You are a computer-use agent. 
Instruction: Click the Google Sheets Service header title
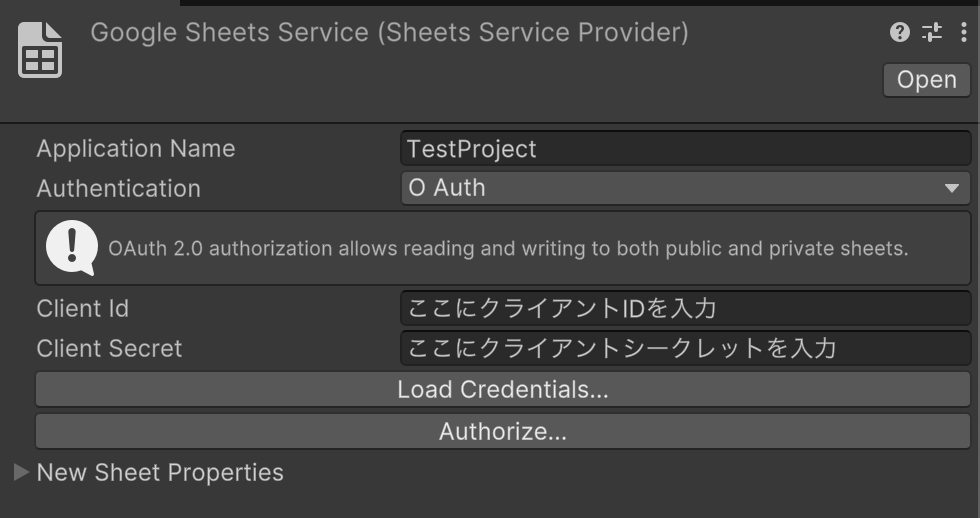(389, 32)
